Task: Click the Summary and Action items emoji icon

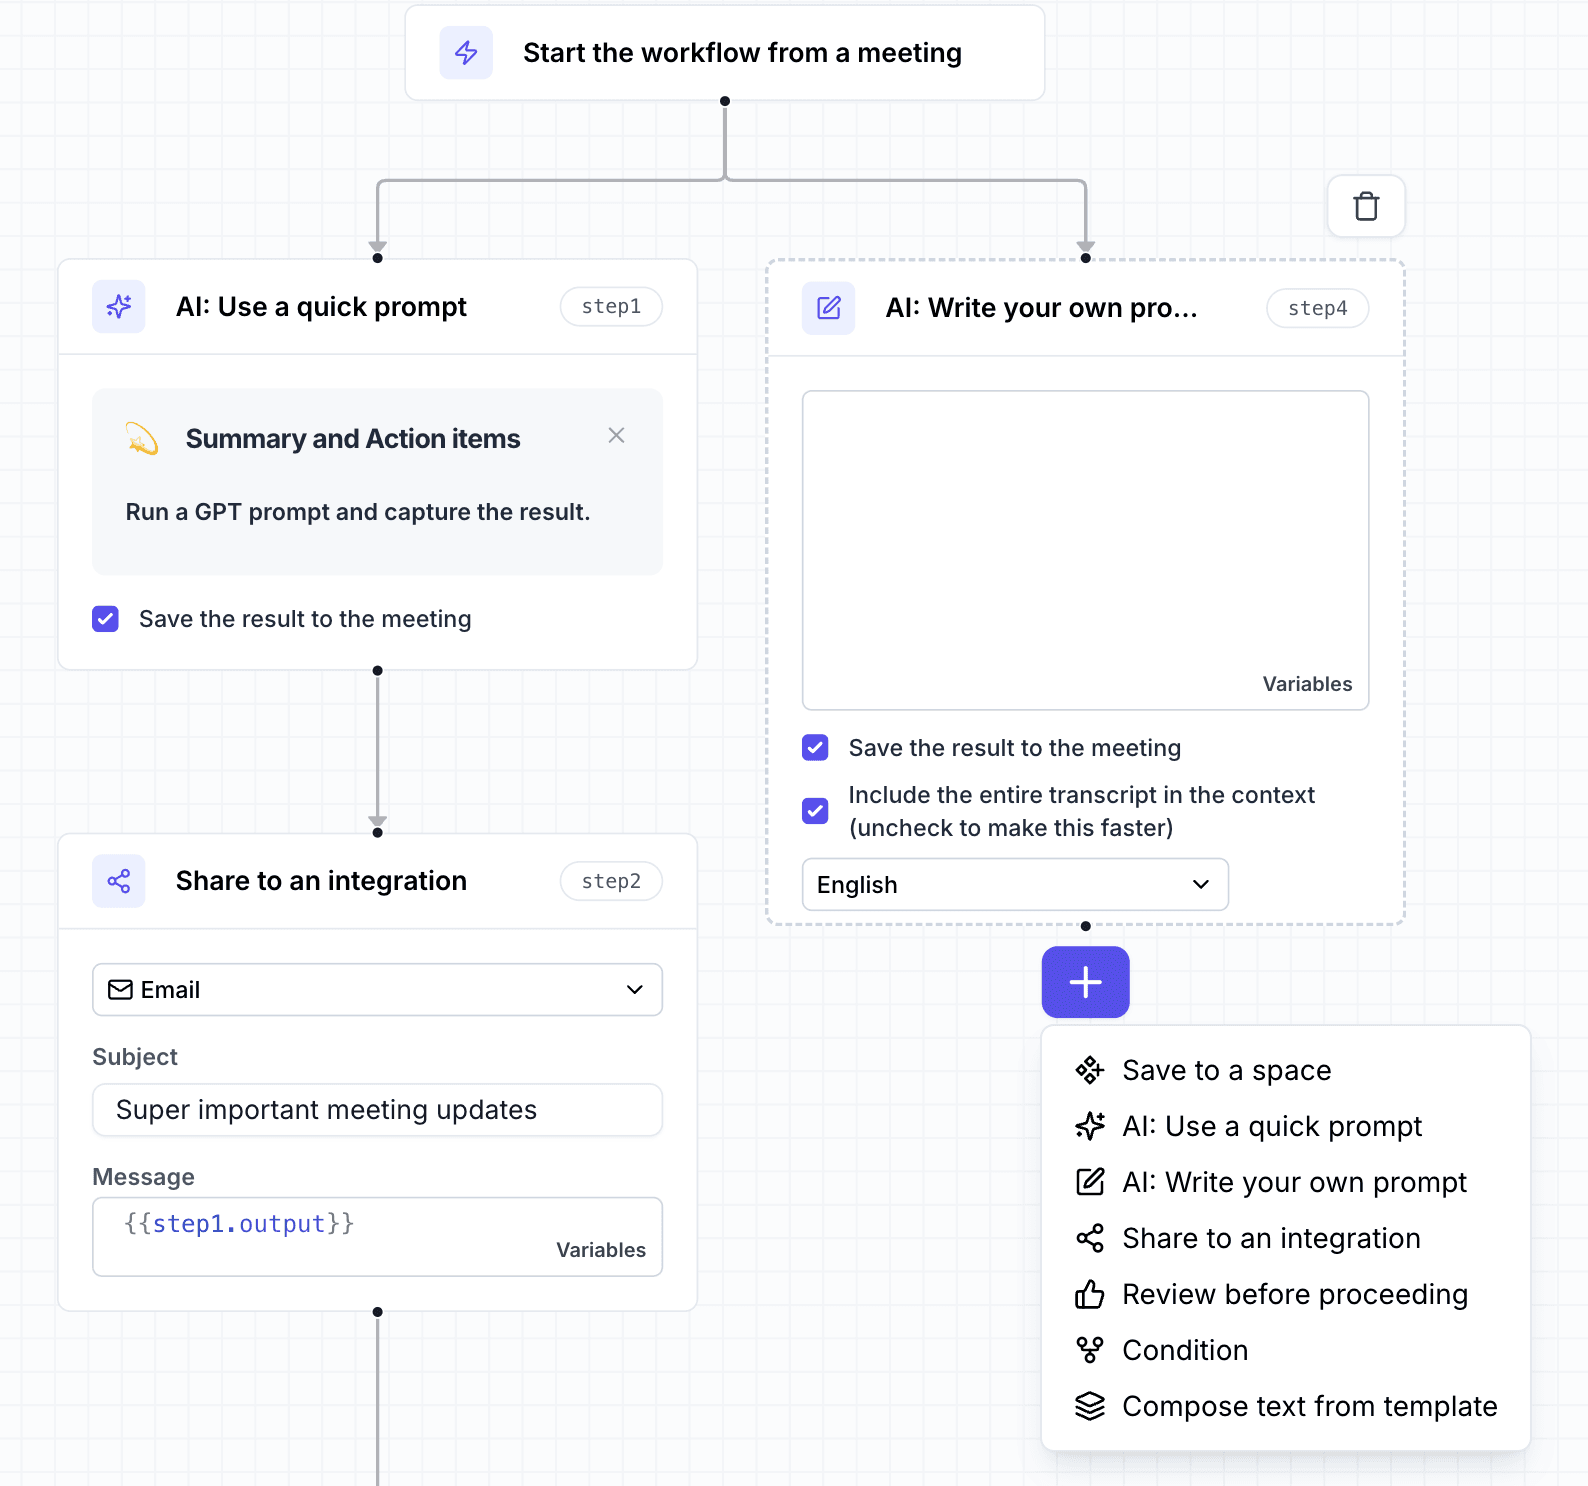Action: click(142, 438)
